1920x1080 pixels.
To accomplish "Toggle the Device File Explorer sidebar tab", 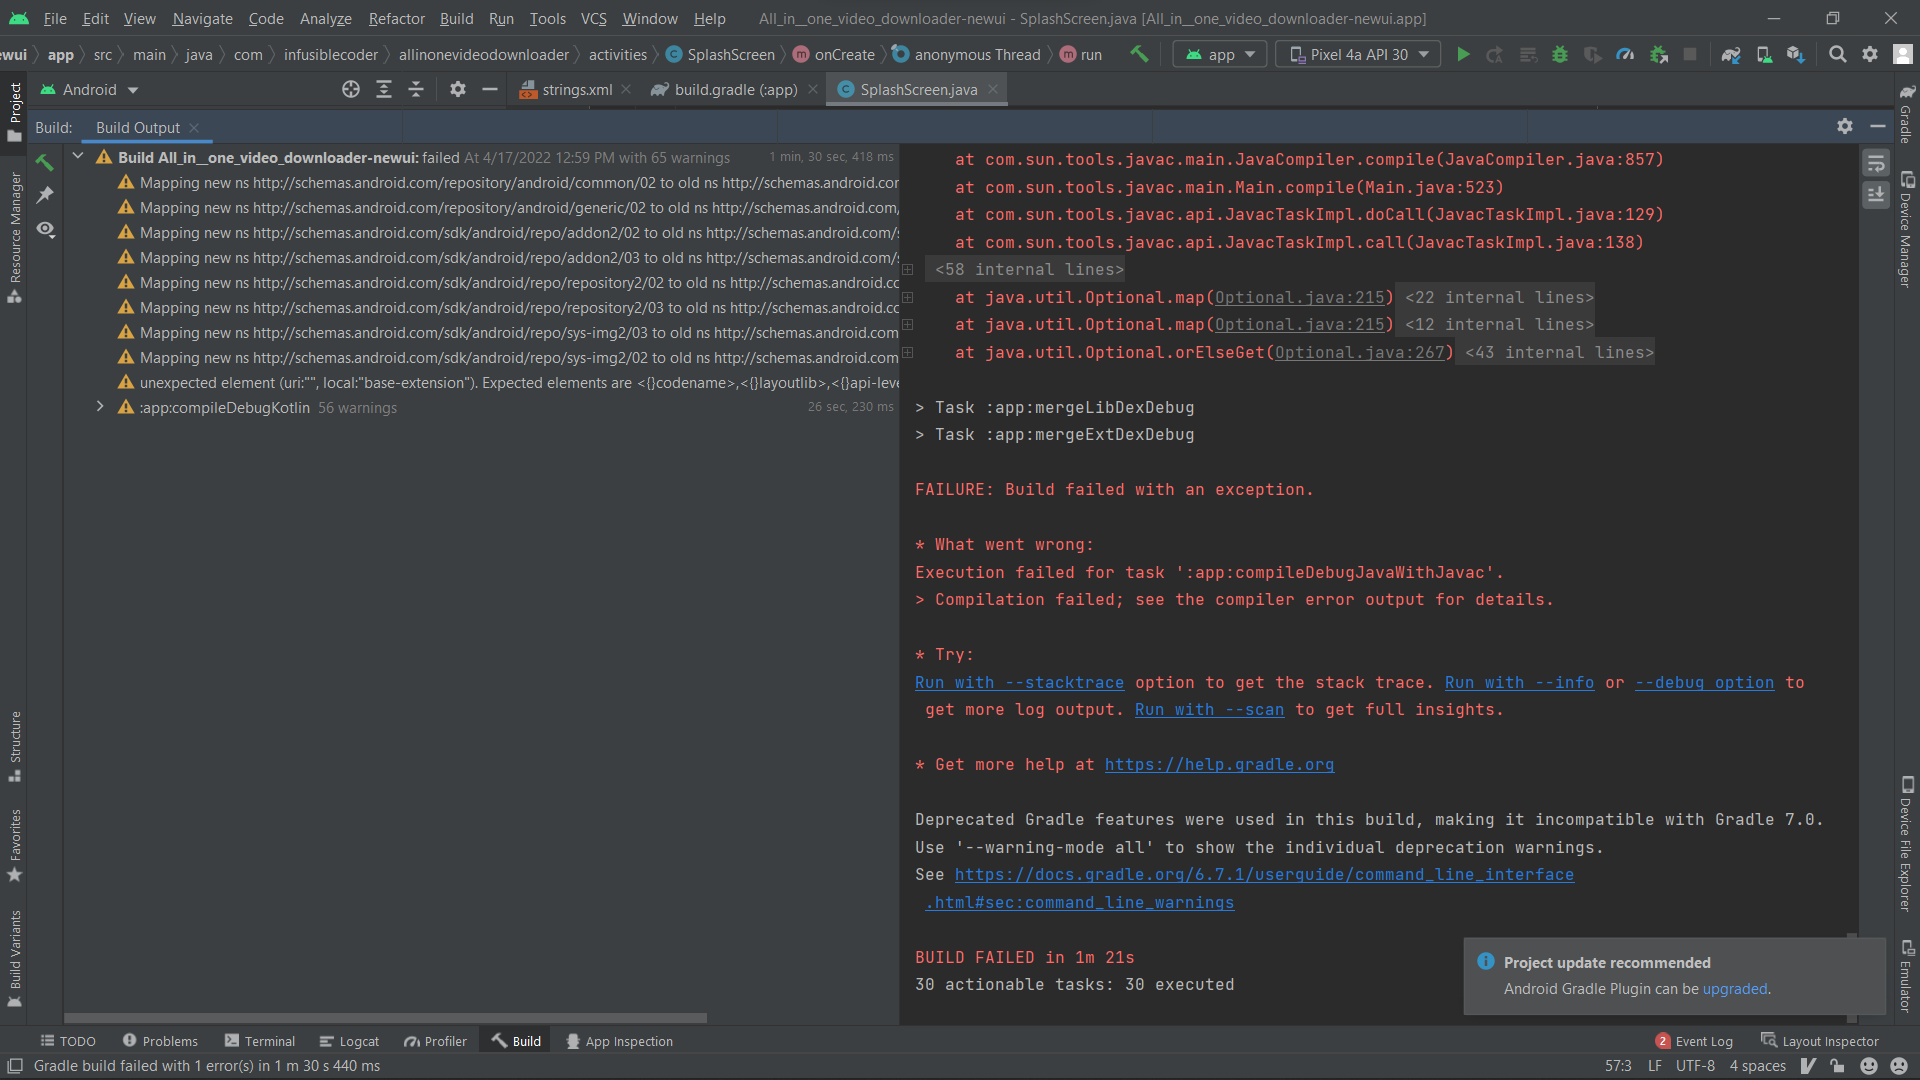I will click(x=1906, y=843).
